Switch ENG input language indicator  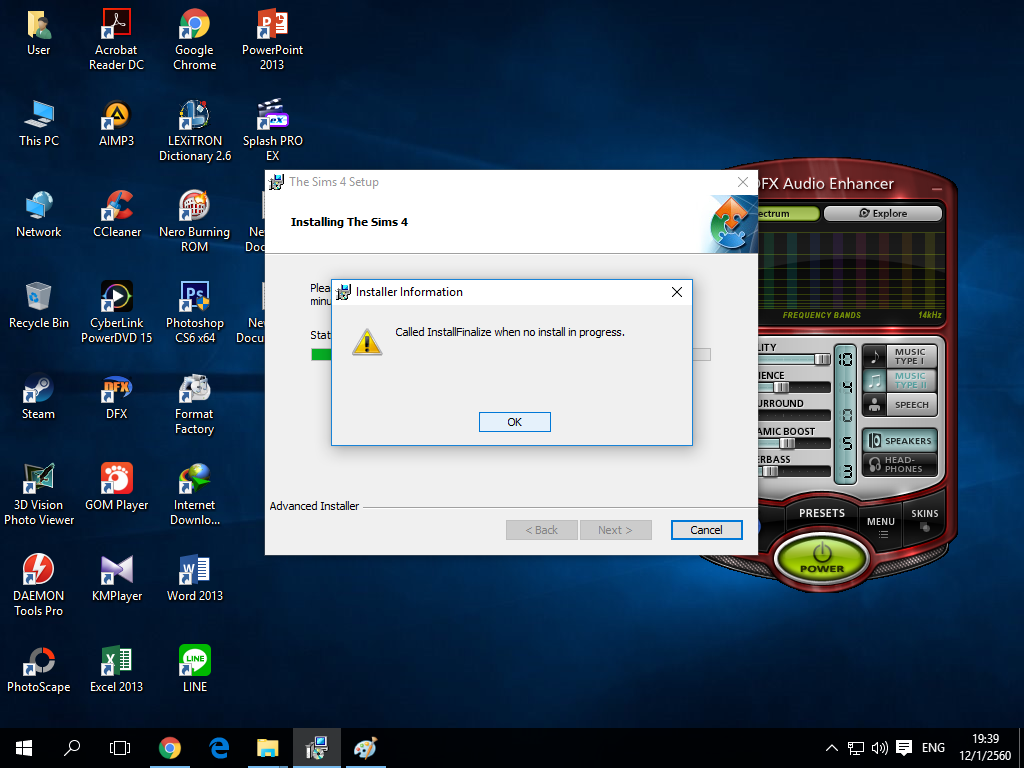(933, 748)
